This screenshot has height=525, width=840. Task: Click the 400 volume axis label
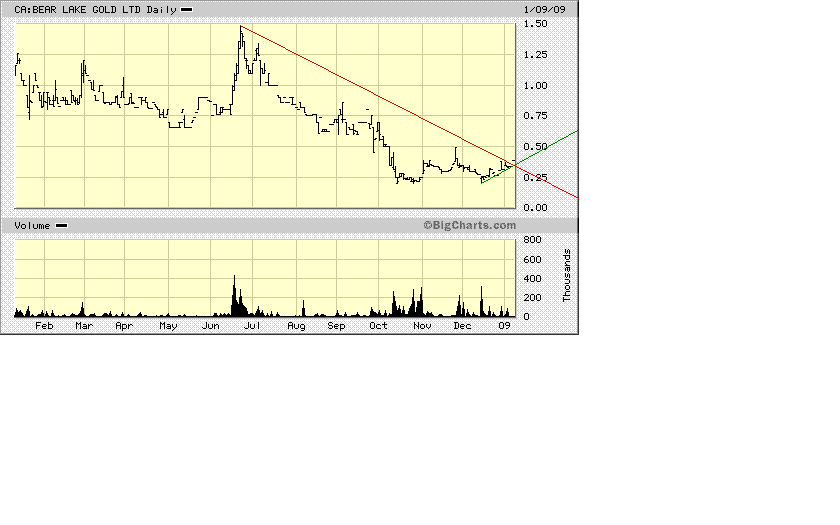click(532, 279)
